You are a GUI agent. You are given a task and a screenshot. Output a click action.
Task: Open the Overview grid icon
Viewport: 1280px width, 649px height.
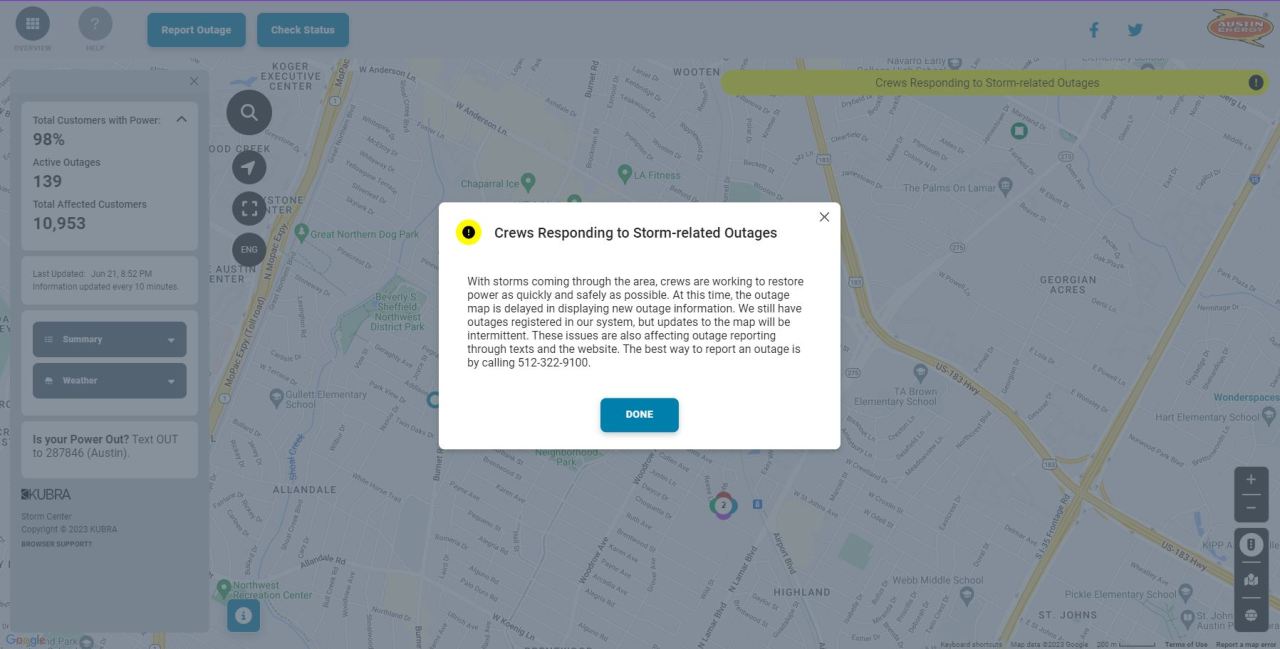[x=32, y=24]
